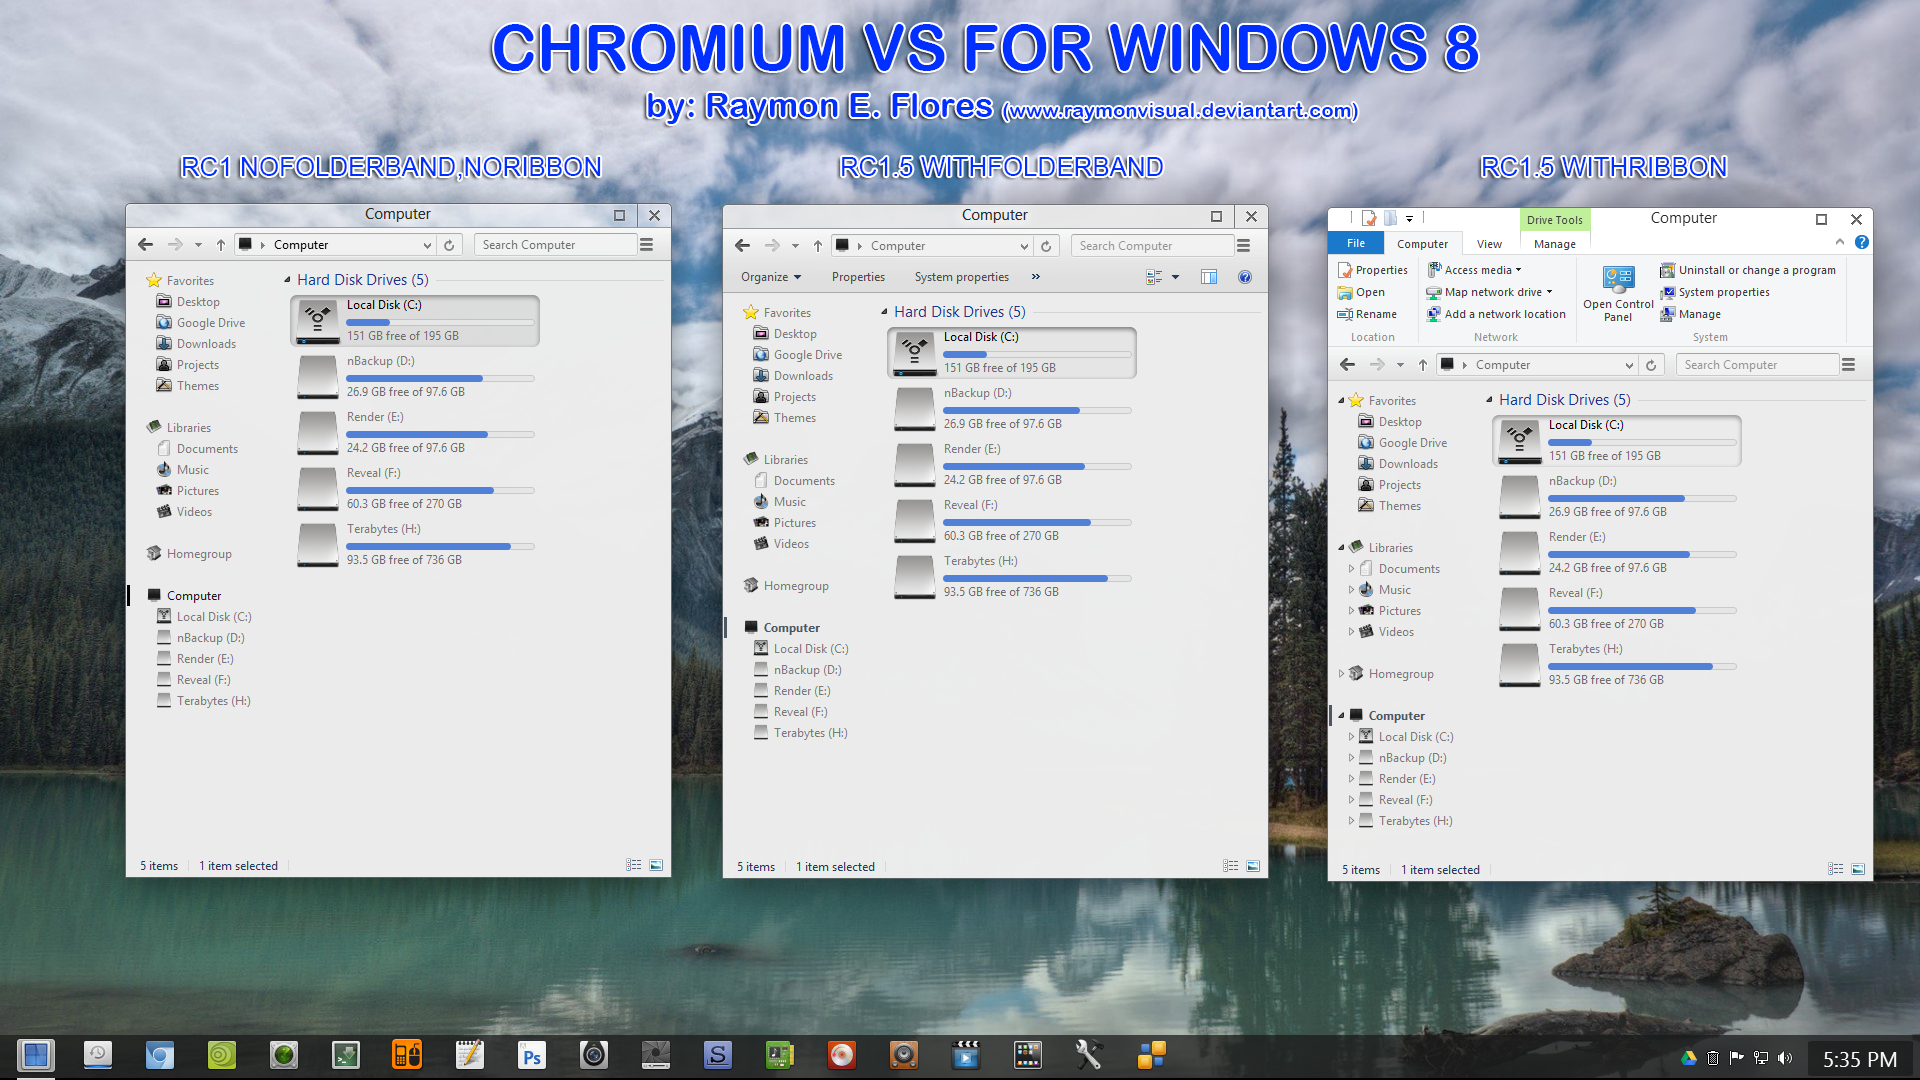The image size is (1920, 1080).
Task: Click Action Center flag in system tray
Action: coord(1737,1058)
